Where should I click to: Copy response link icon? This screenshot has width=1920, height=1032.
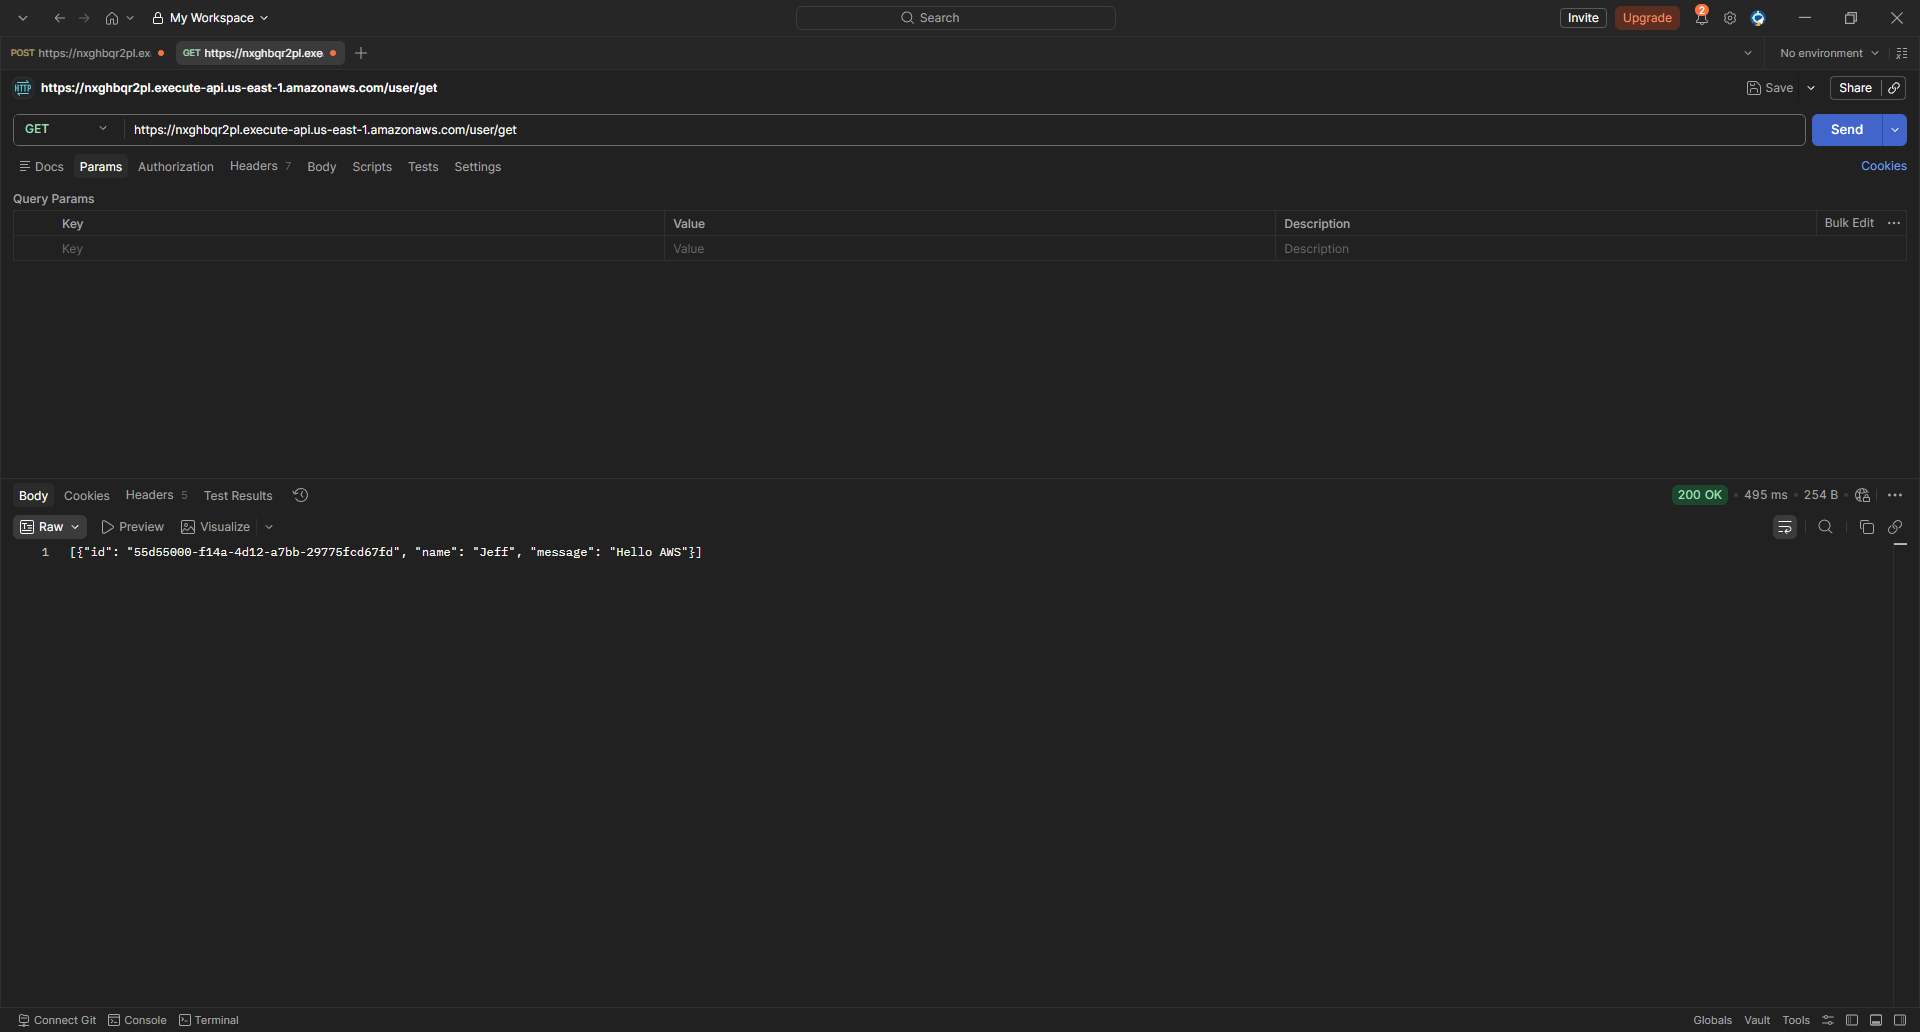1895,527
